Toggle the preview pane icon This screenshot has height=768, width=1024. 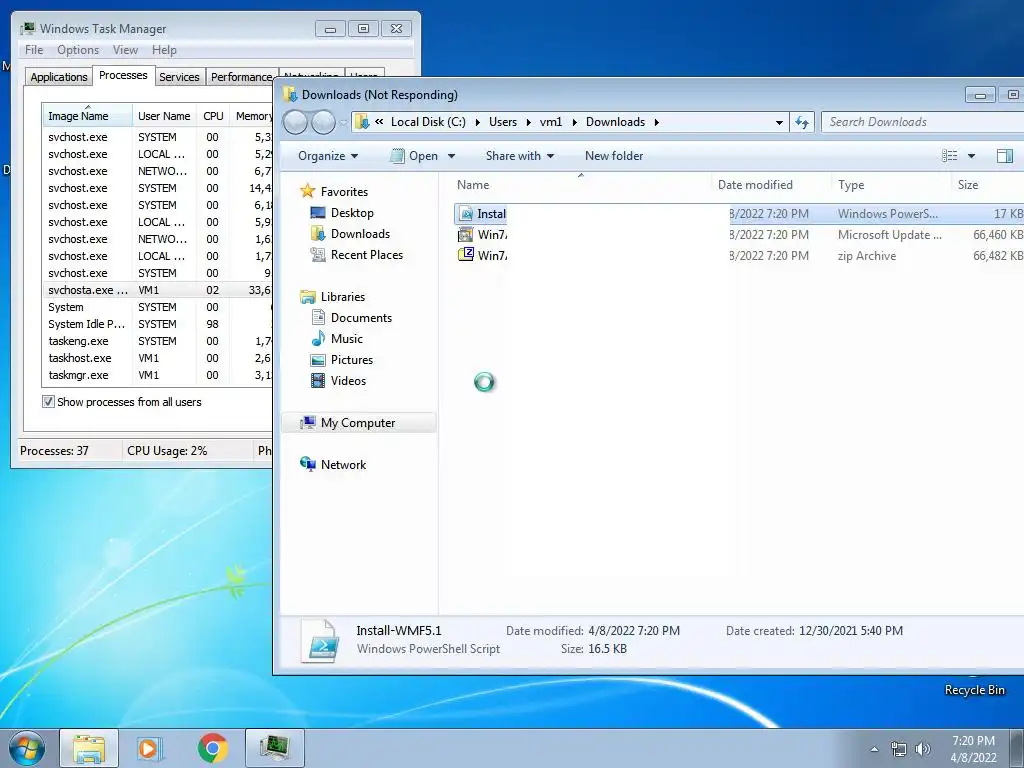point(1004,155)
